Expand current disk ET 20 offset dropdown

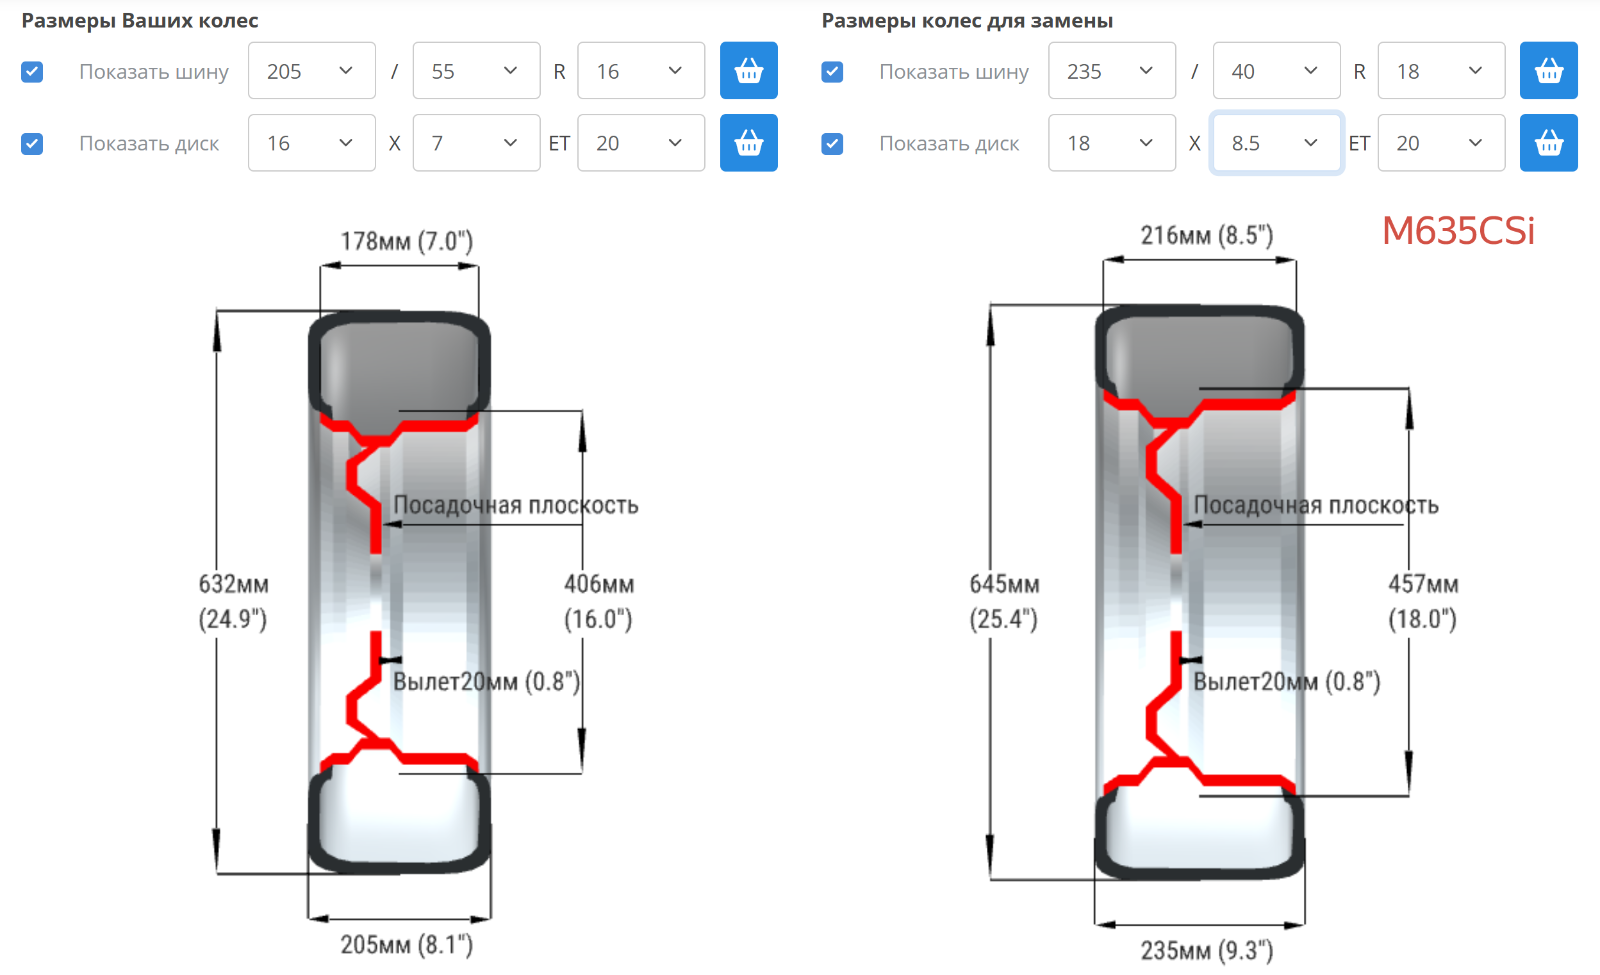tap(641, 143)
